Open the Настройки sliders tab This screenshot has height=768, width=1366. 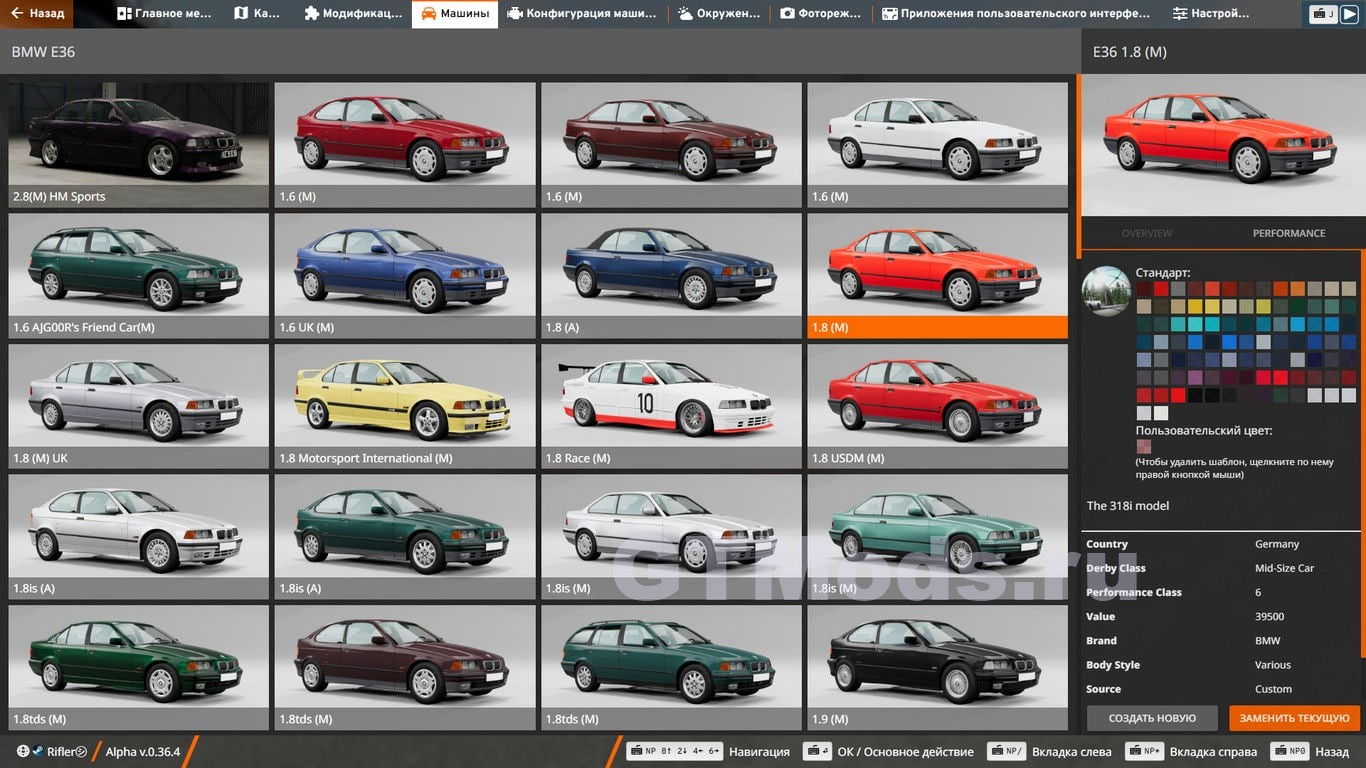pyautogui.click(x=1211, y=14)
